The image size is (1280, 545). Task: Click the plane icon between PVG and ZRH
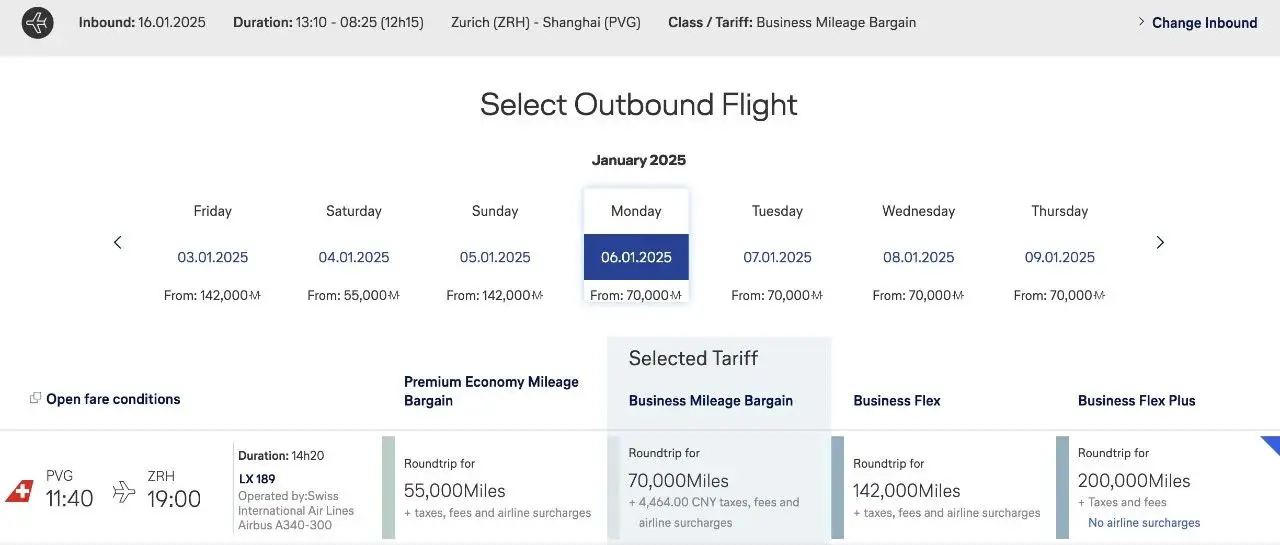[x=124, y=491]
